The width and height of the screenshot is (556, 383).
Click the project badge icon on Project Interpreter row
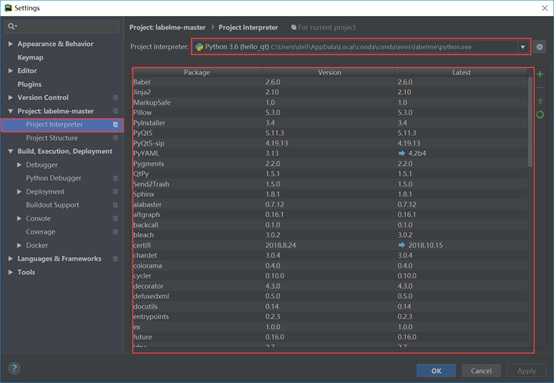(115, 124)
